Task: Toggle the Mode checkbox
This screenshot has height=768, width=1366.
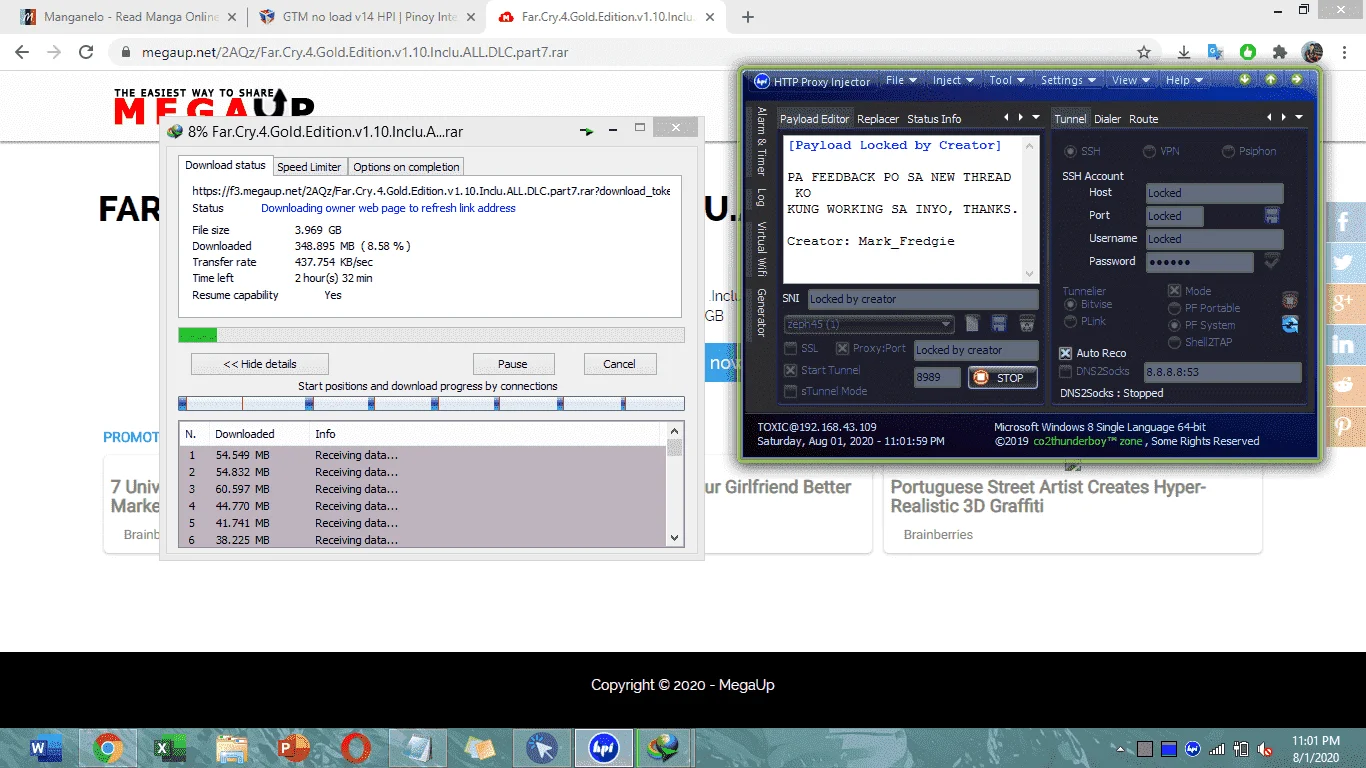Action: point(1174,291)
